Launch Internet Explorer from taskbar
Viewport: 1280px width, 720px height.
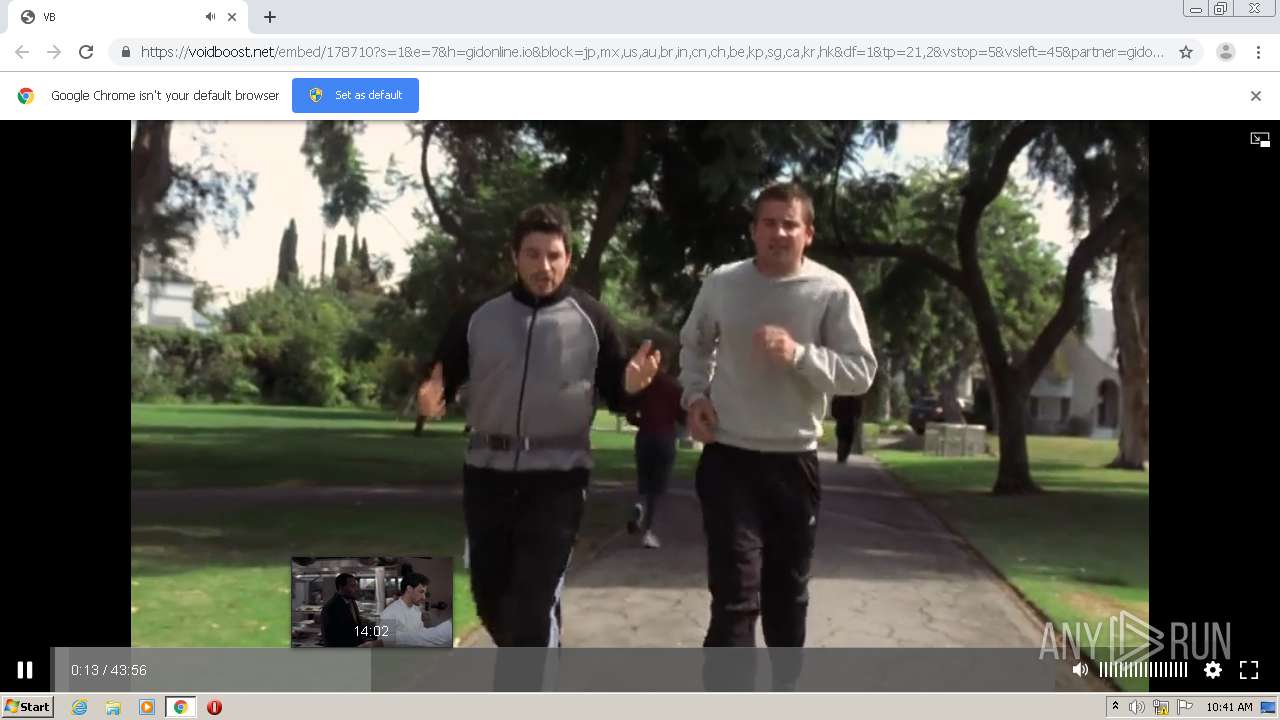point(80,707)
